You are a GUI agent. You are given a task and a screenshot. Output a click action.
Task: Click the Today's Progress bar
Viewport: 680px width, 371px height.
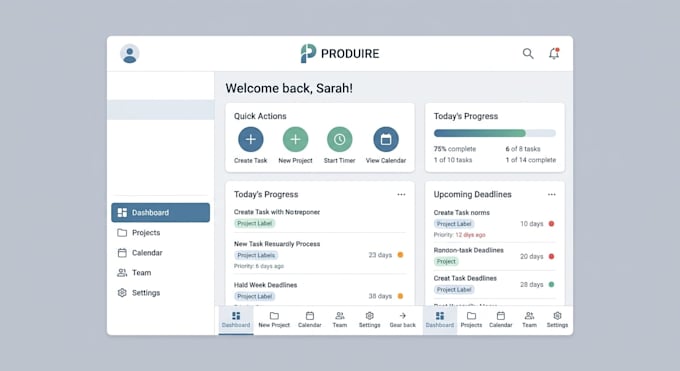point(495,133)
